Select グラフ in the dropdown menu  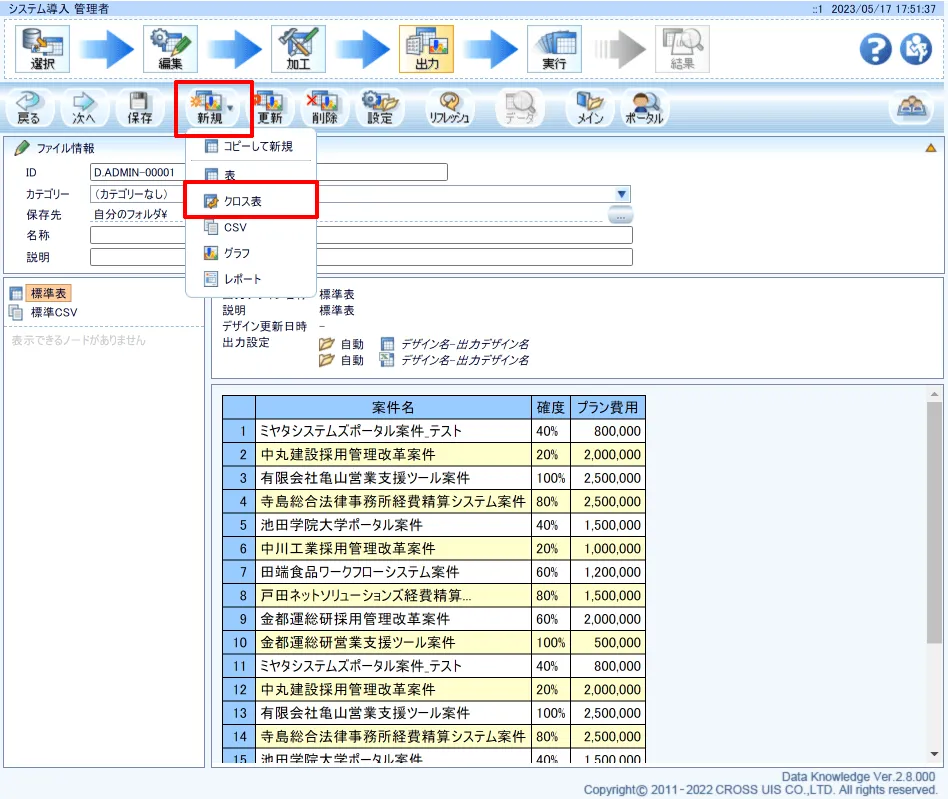pyautogui.click(x=236, y=253)
